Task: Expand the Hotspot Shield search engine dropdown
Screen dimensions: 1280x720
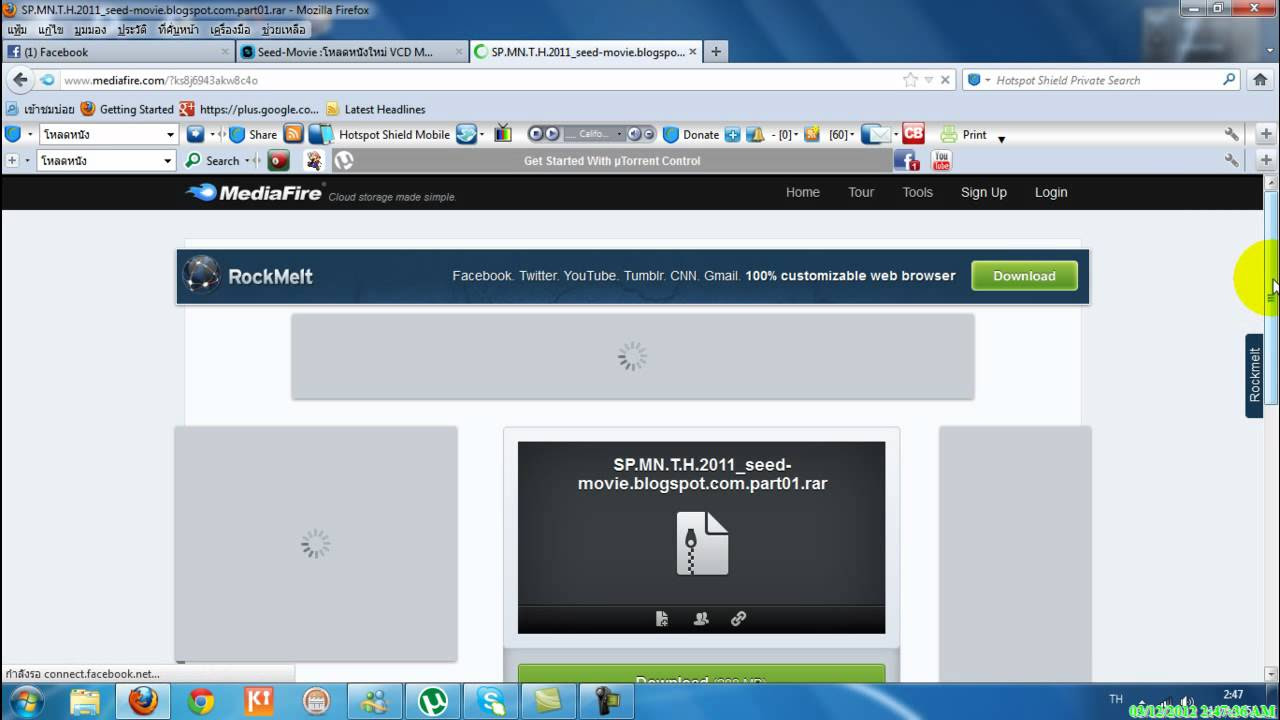Action: click(x=988, y=80)
